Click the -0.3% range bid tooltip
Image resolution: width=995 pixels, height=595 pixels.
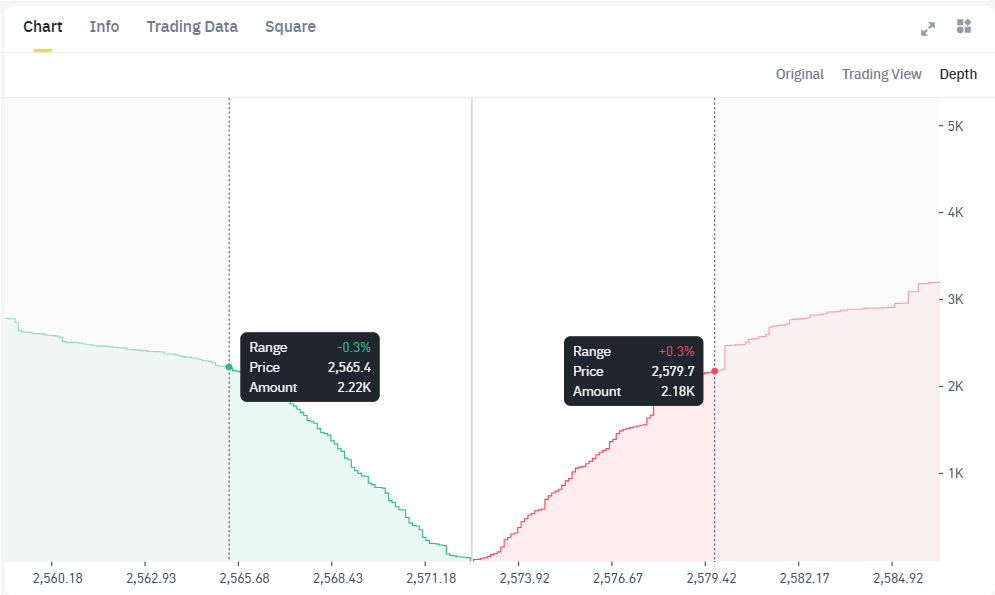point(310,367)
